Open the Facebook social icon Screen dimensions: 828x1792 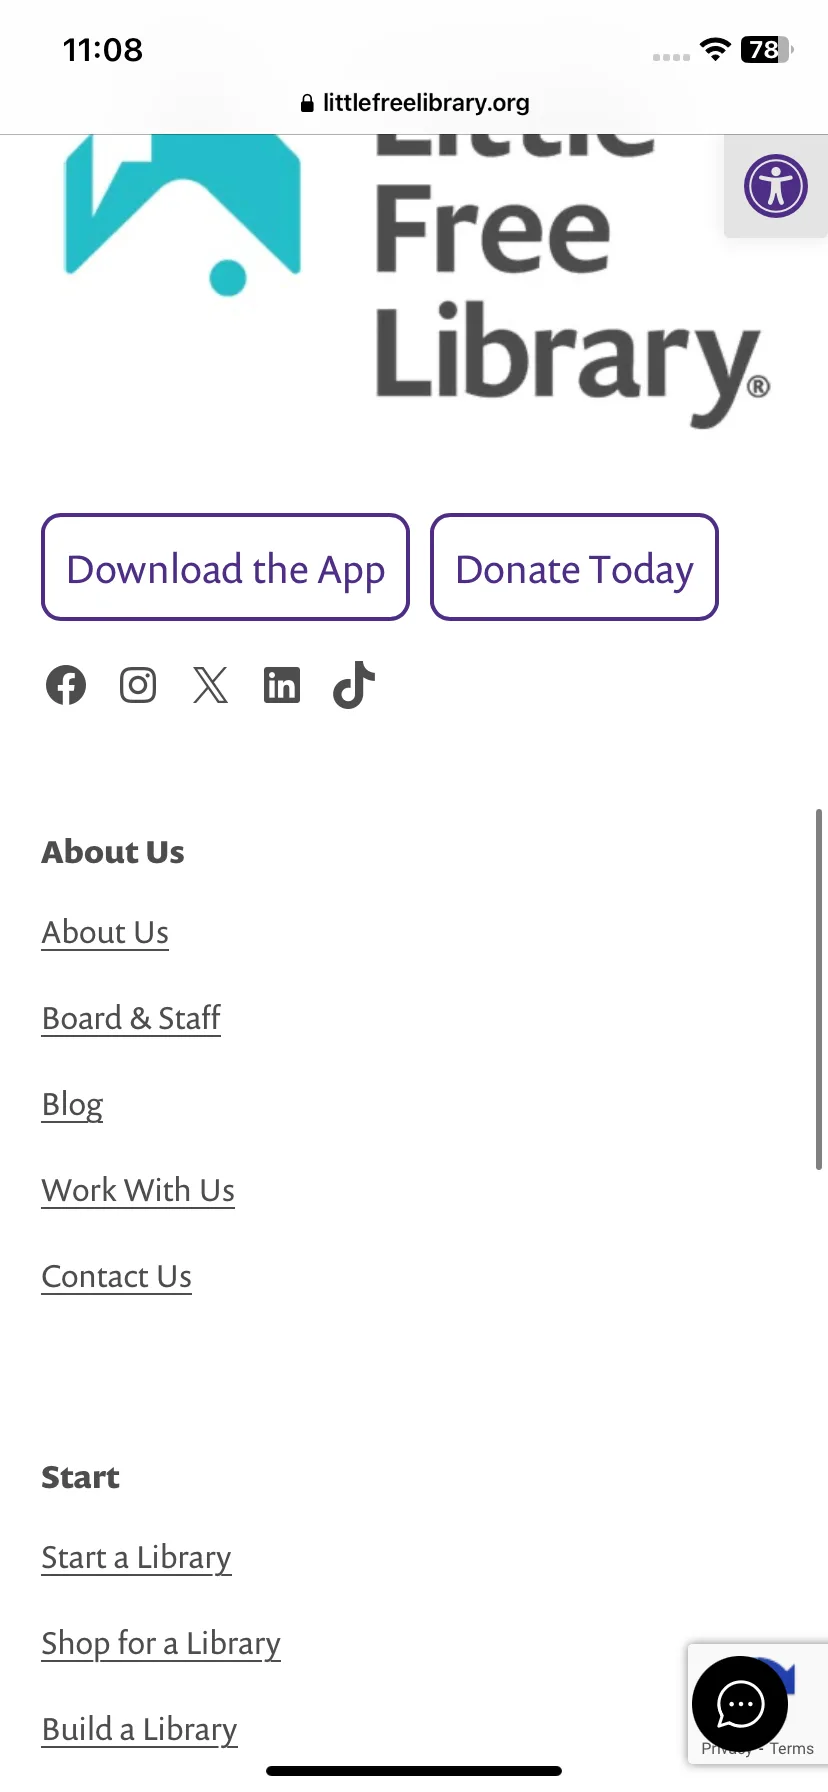point(66,685)
